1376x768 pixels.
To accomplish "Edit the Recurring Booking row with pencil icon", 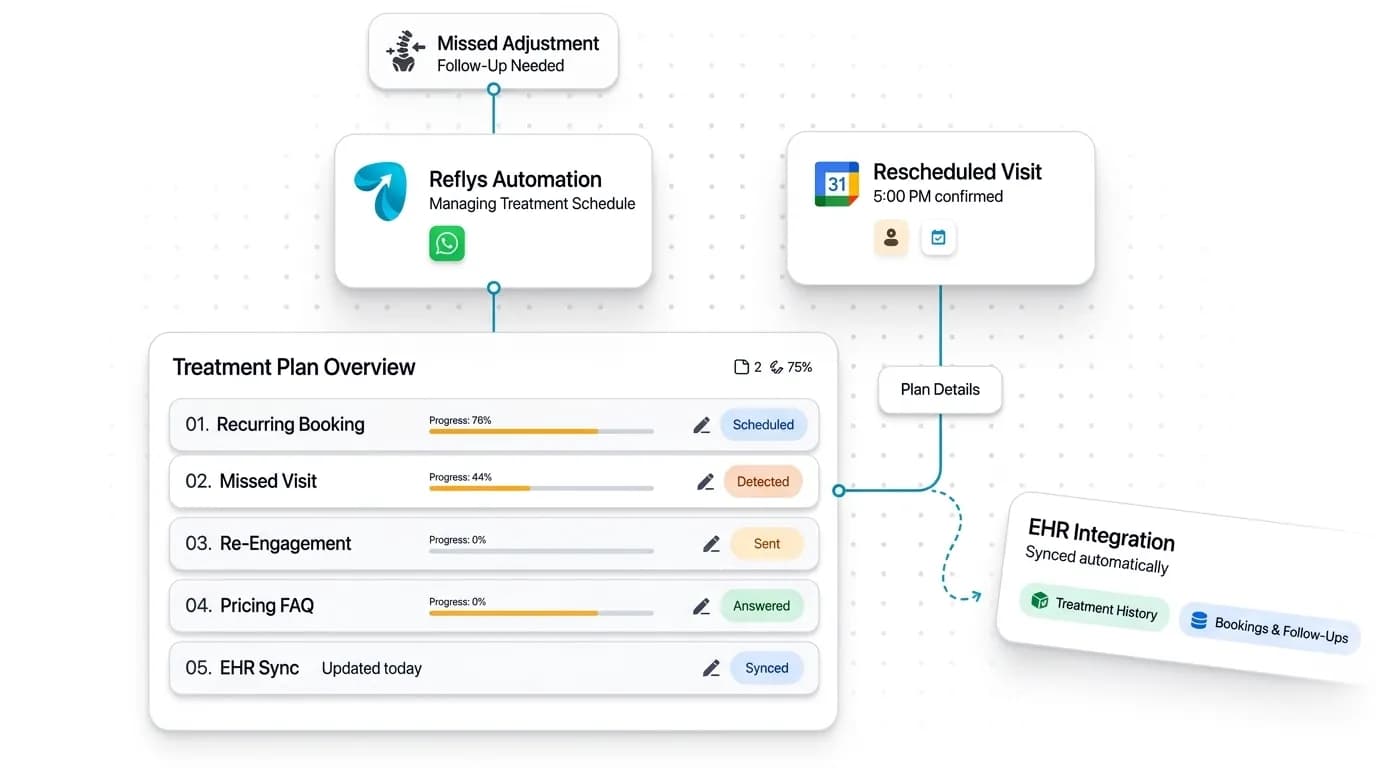I will click(702, 425).
